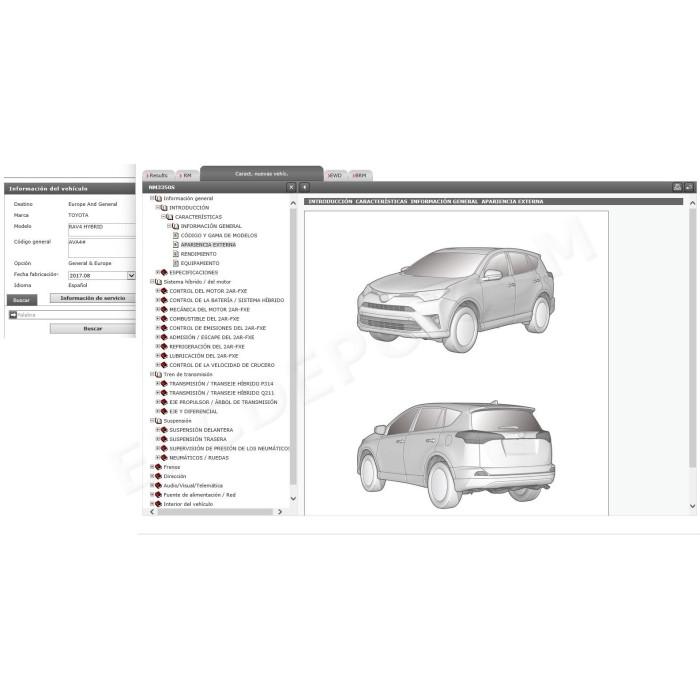Image resolution: width=700 pixels, height=700 pixels.
Task: Click the Modelo field showing RAV4 HYBRID
Action: 102,230
